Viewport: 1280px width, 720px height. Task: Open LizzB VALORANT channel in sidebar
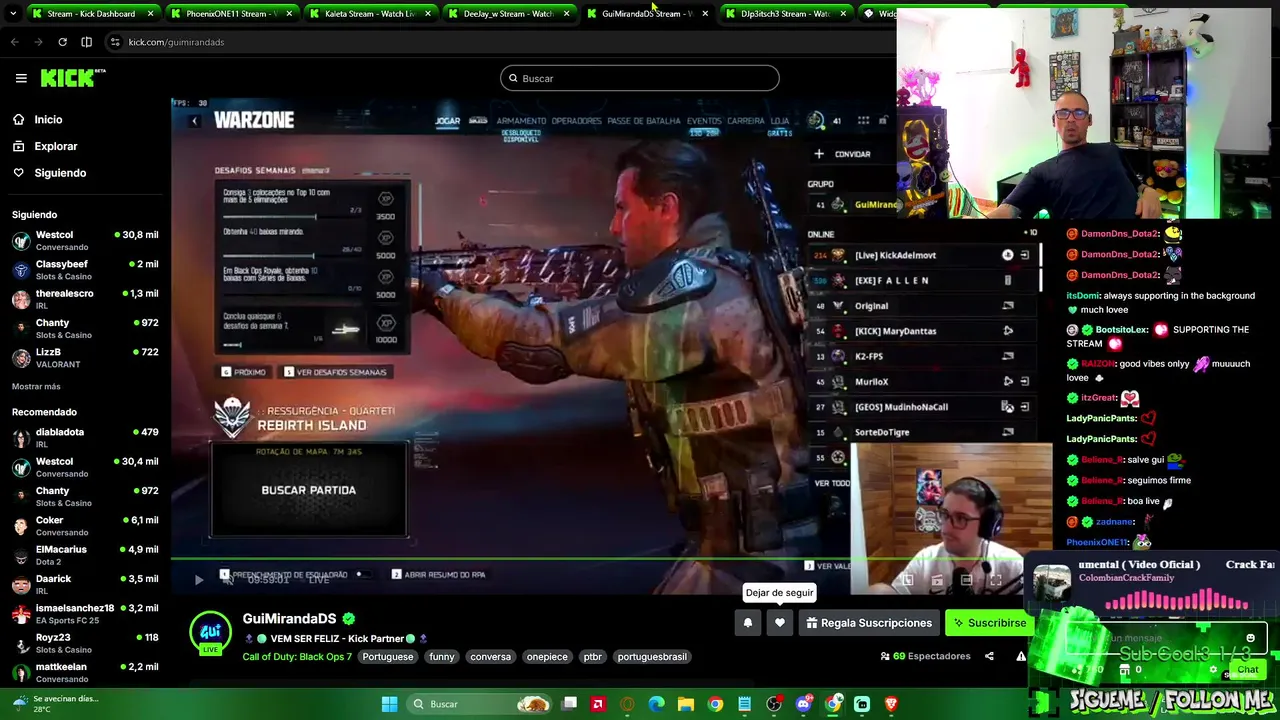pyautogui.click(x=85, y=358)
